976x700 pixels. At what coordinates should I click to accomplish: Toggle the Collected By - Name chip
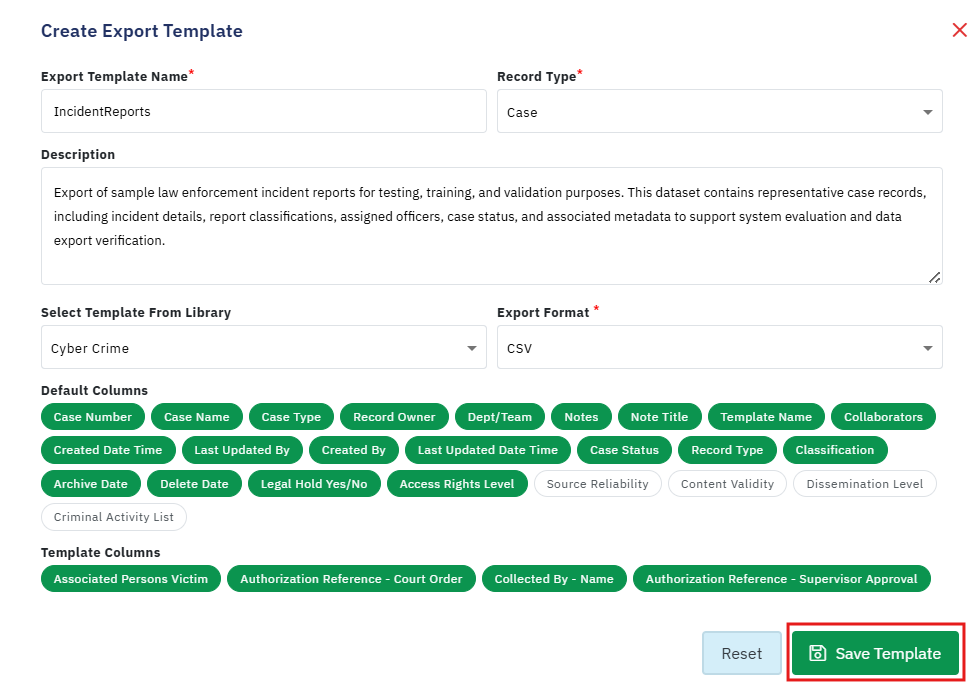pyautogui.click(x=554, y=578)
